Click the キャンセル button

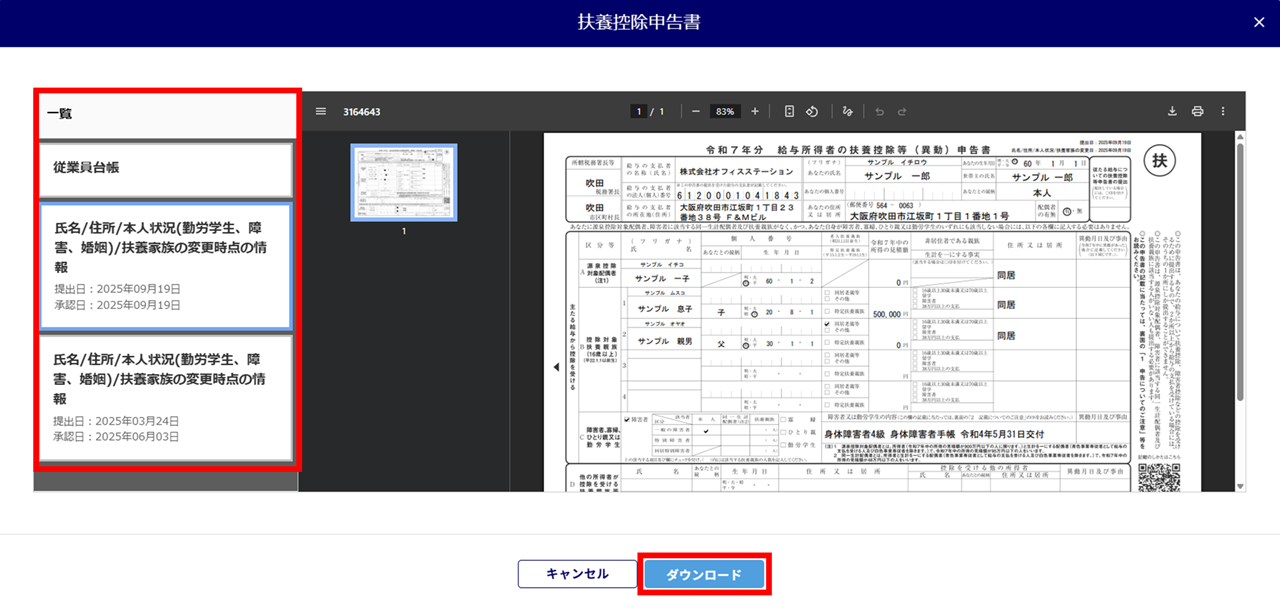(x=577, y=574)
